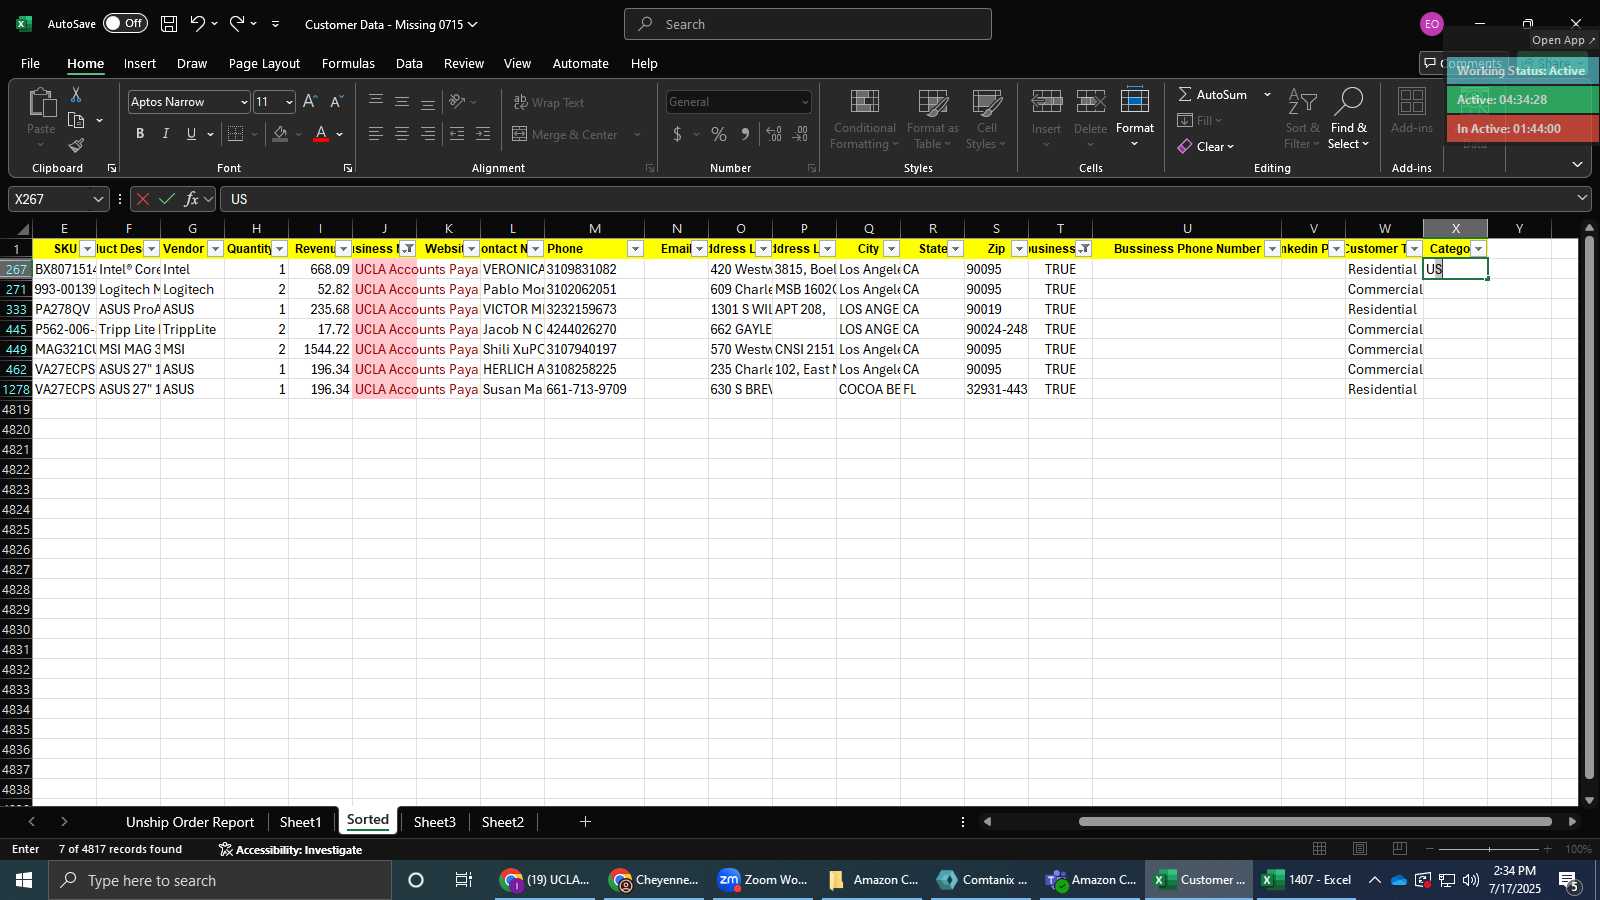Screen dimensions: 1600x900
Task: Open the City column filter dropdown
Action: 891,249
